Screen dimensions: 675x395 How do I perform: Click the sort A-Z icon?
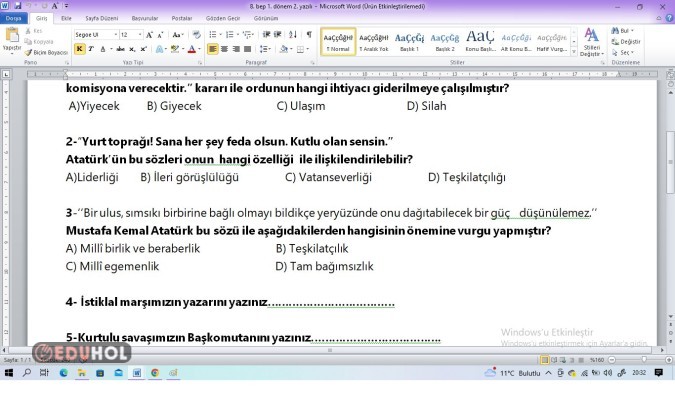293,34
